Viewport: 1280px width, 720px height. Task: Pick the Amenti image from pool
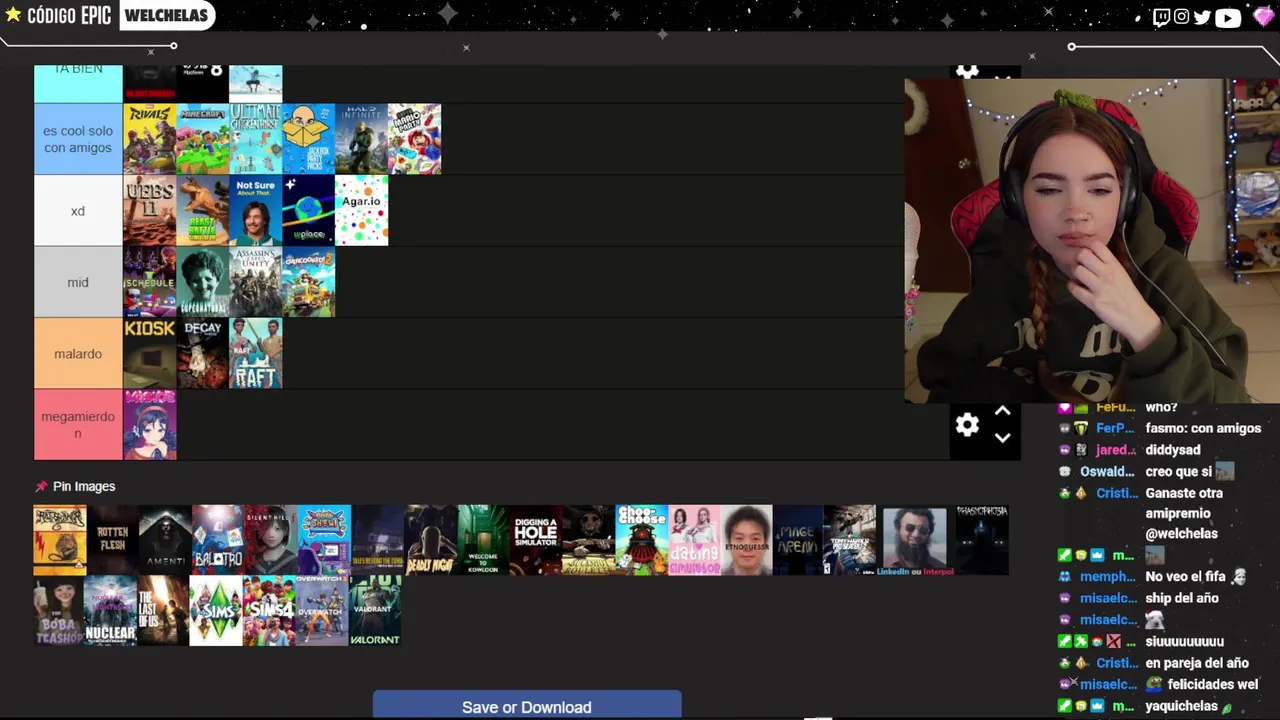point(166,540)
